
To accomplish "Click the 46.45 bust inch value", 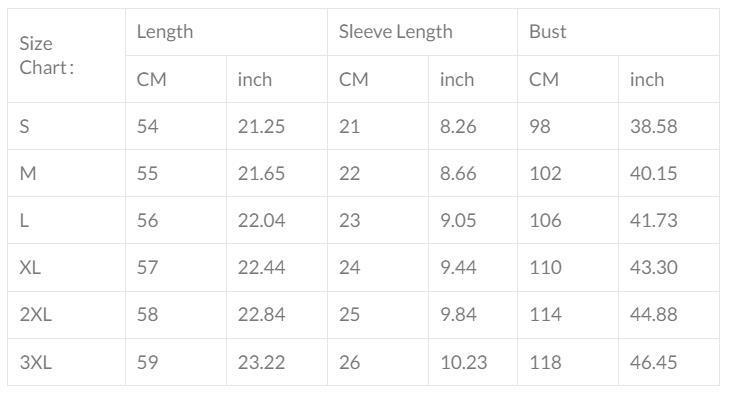I will pos(654,361).
